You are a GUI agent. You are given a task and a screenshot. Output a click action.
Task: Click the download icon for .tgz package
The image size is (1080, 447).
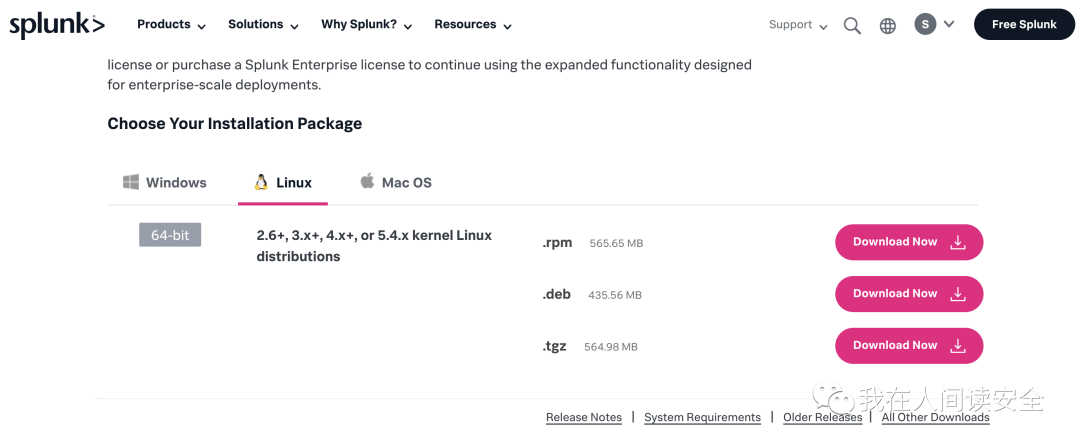(x=957, y=346)
